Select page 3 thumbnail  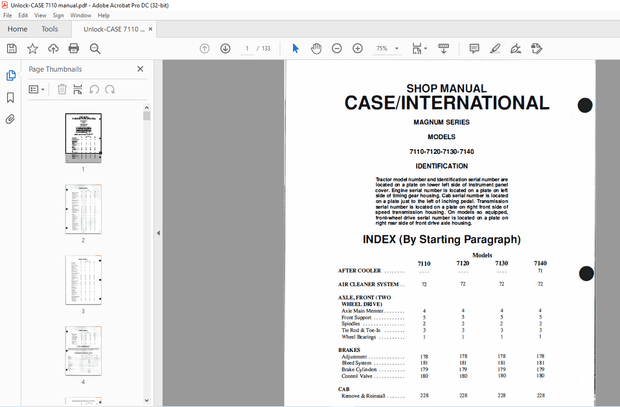pos(83,280)
